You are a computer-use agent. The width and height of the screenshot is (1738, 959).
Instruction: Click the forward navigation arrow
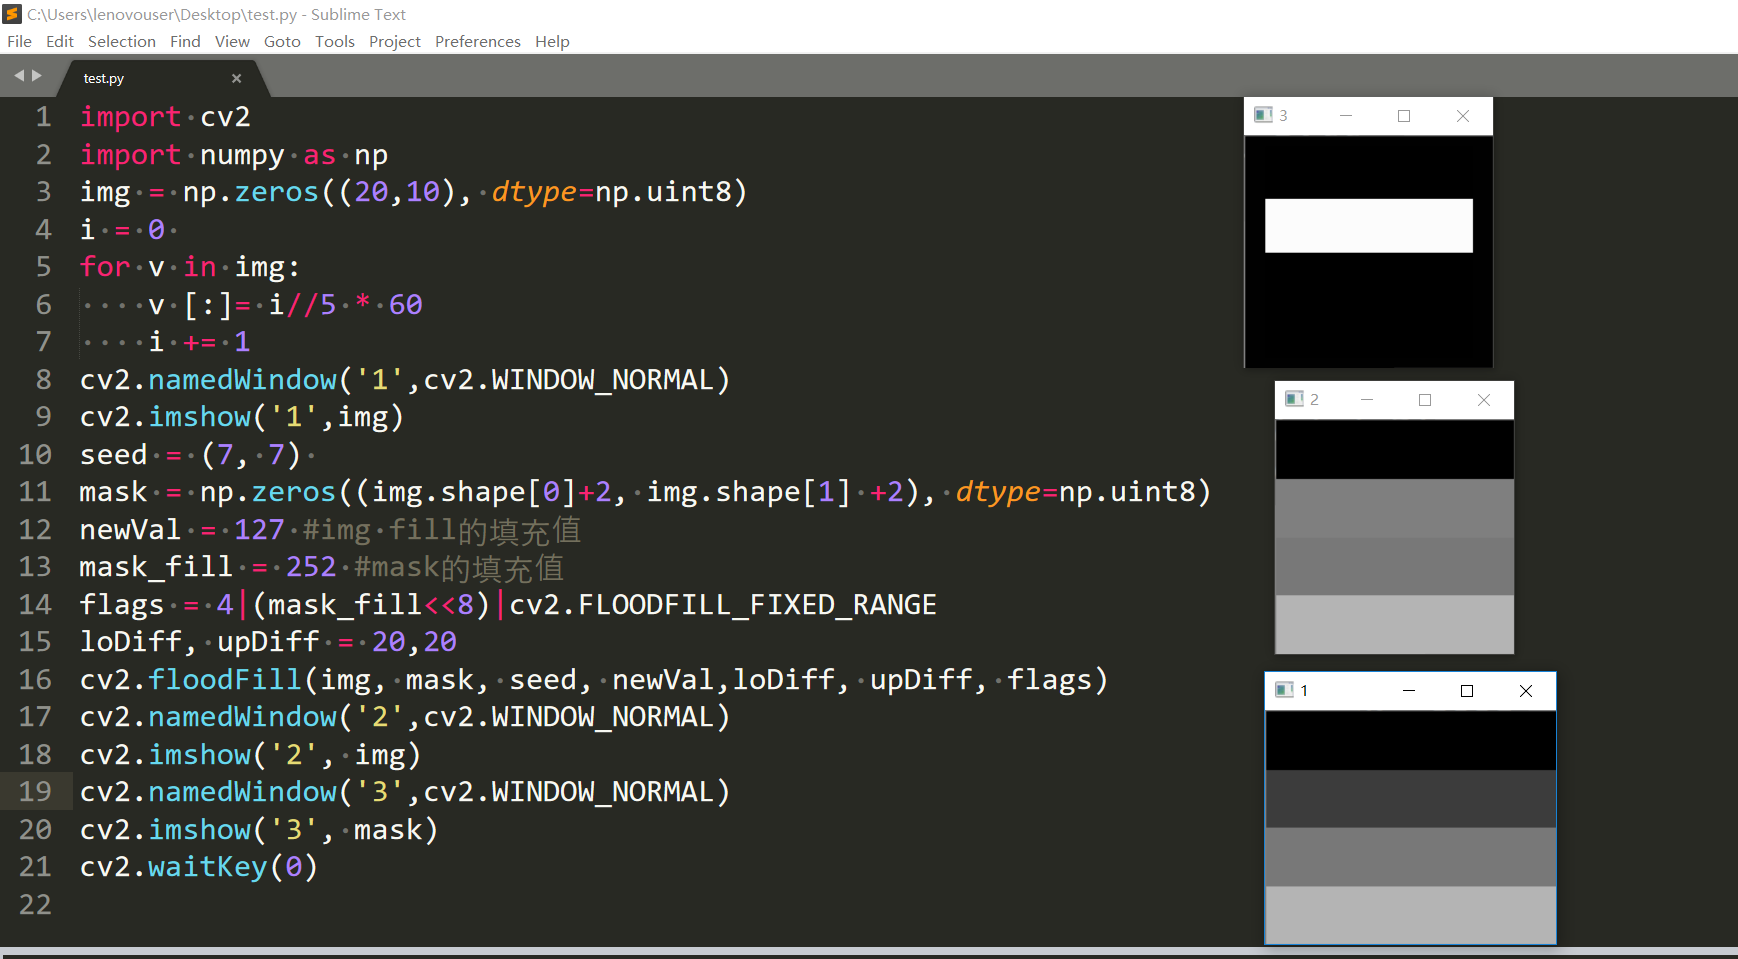38,75
